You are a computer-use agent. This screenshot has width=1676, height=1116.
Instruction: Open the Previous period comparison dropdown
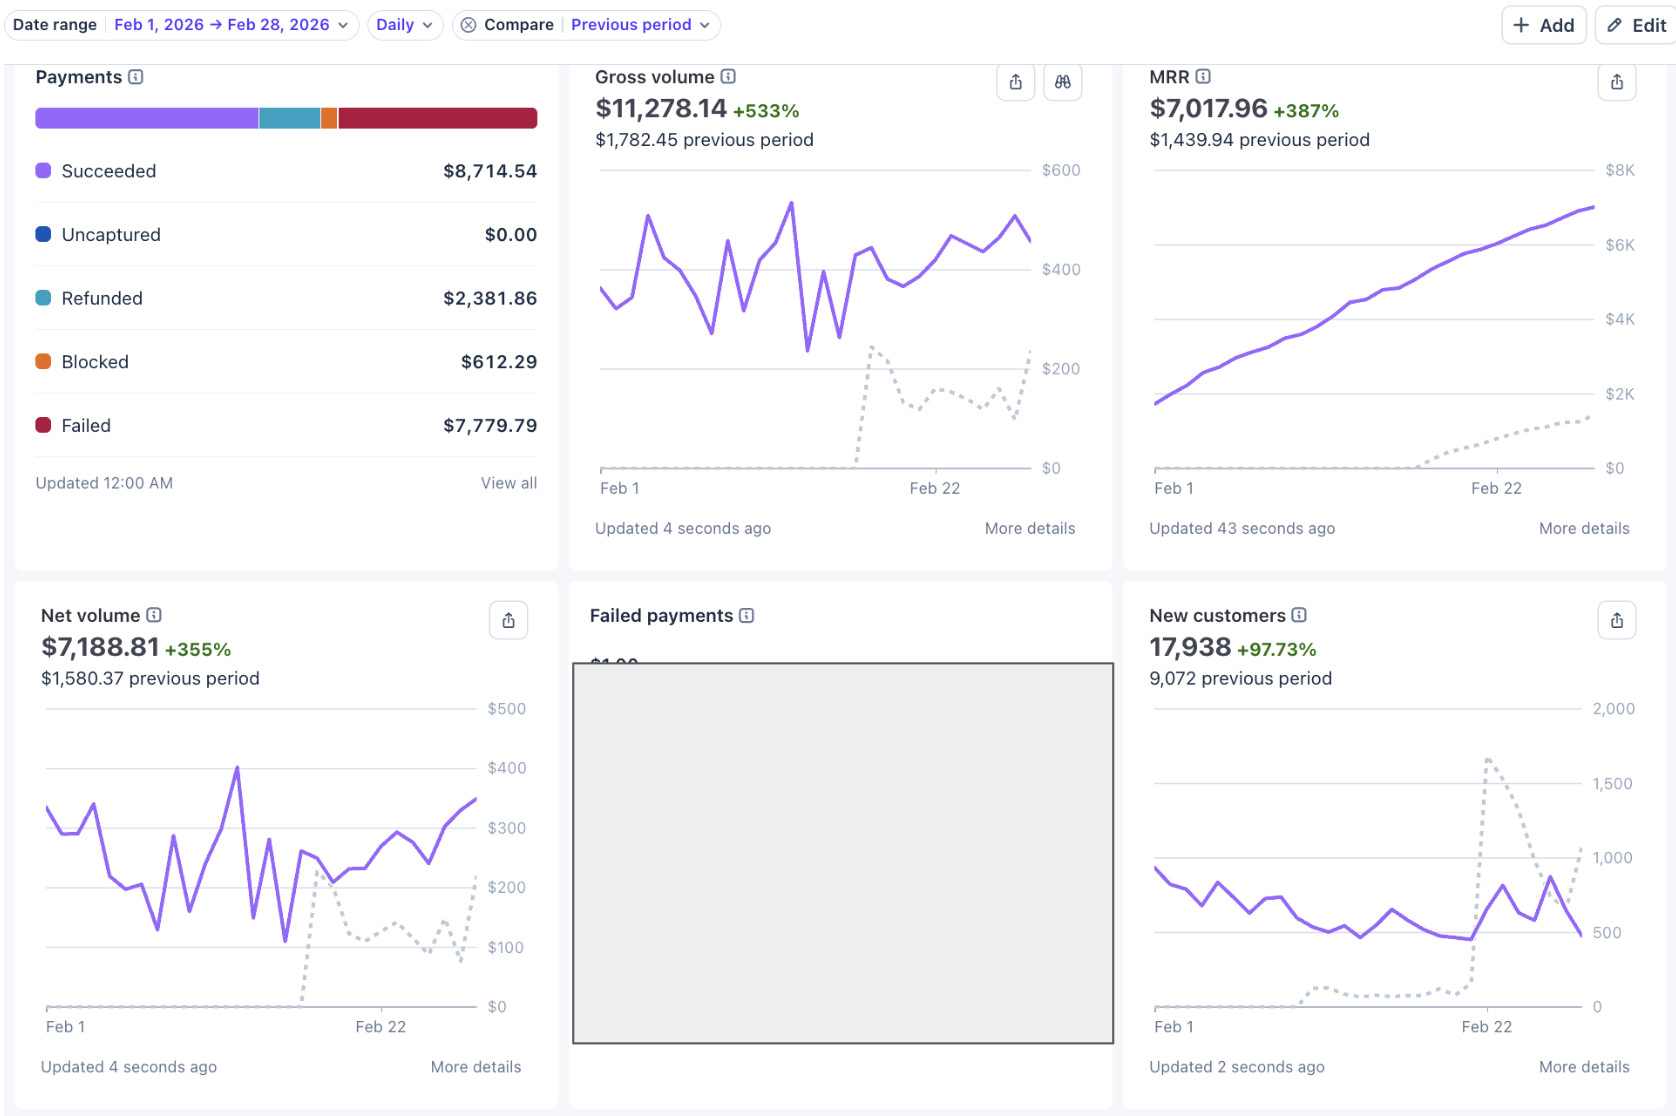[640, 25]
